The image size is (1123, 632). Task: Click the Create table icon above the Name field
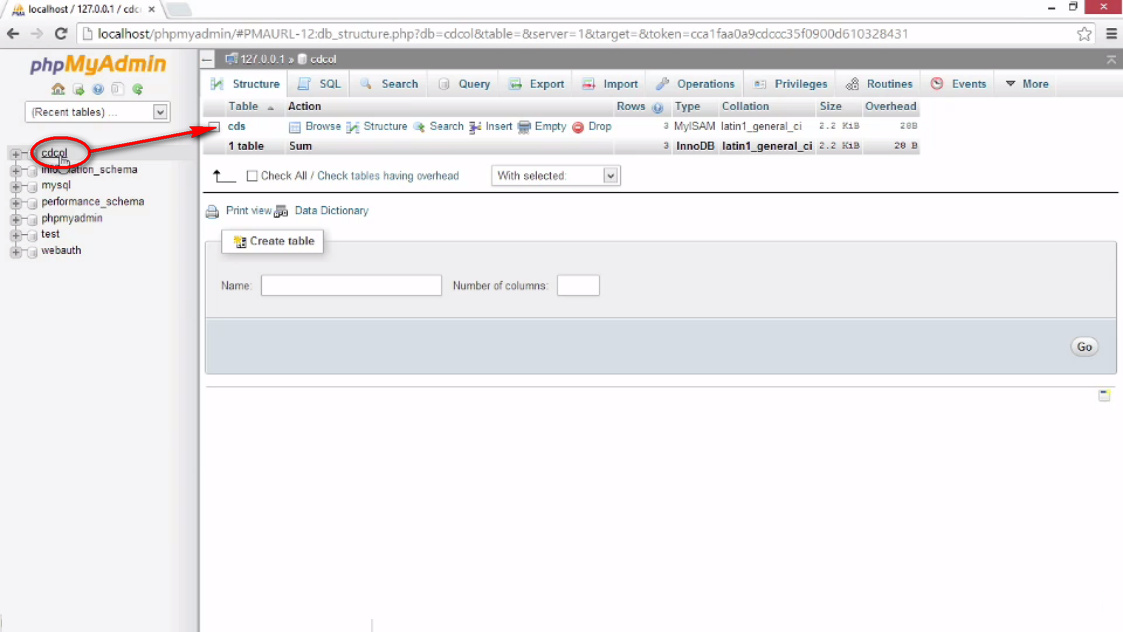[x=238, y=241]
